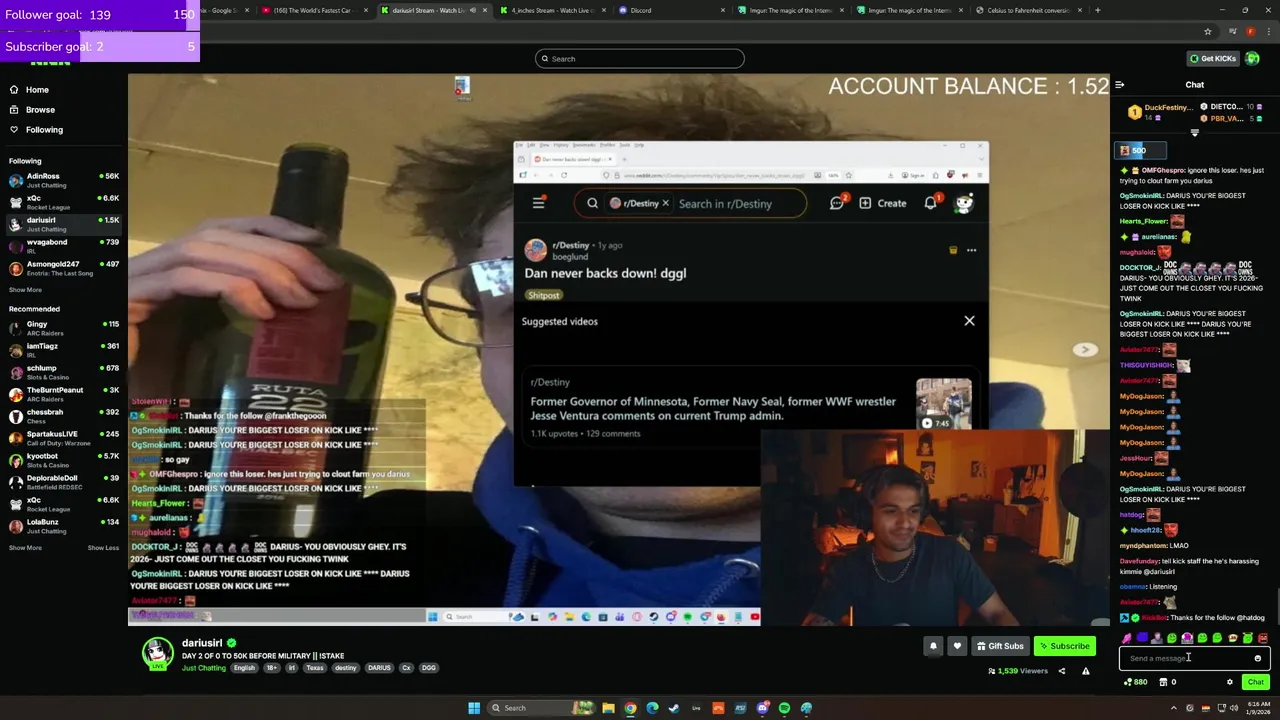Open Windows Start menu
Image resolution: width=1280 pixels, height=720 pixels.
click(x=474, y=708)
